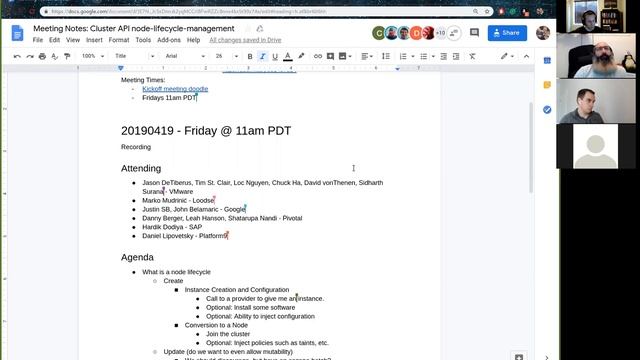Open the text color picker
Image resolution: width=640 pixels, height=360 pixels.
click(x=288, y=56)
